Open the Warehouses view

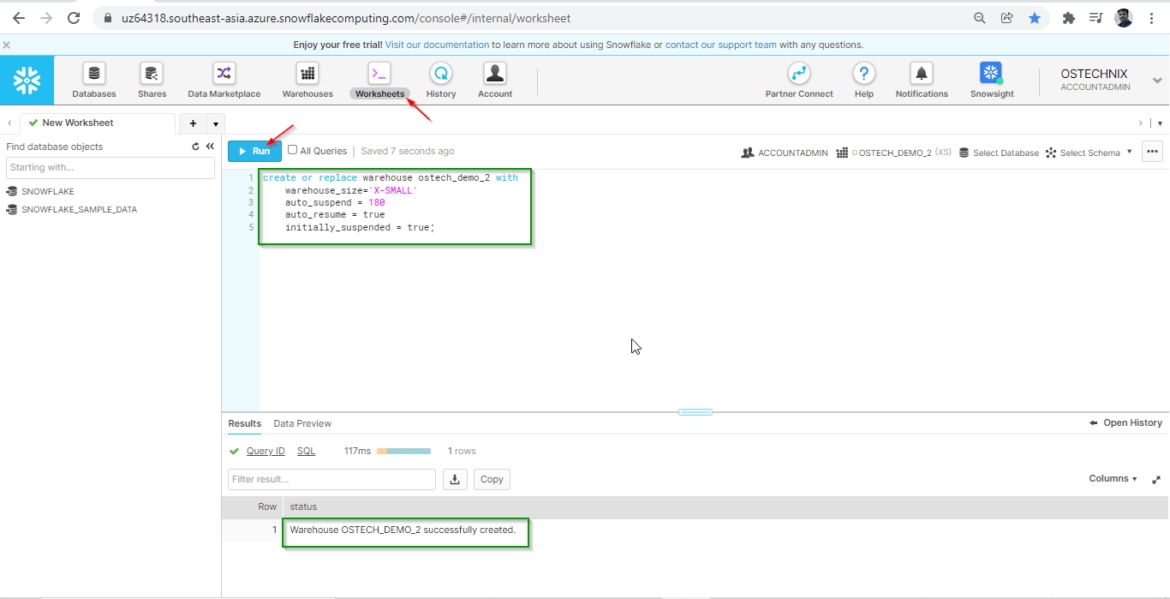click(x=307, y=80)
